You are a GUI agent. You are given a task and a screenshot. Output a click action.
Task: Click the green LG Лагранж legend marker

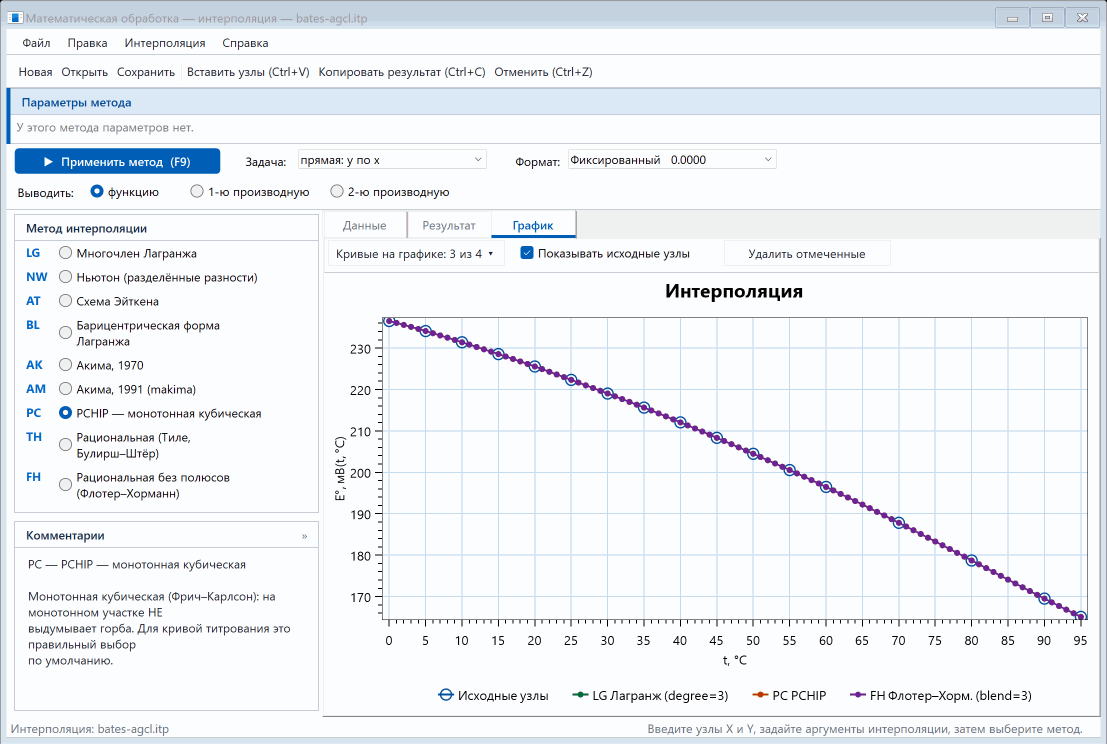click(580, 695)
